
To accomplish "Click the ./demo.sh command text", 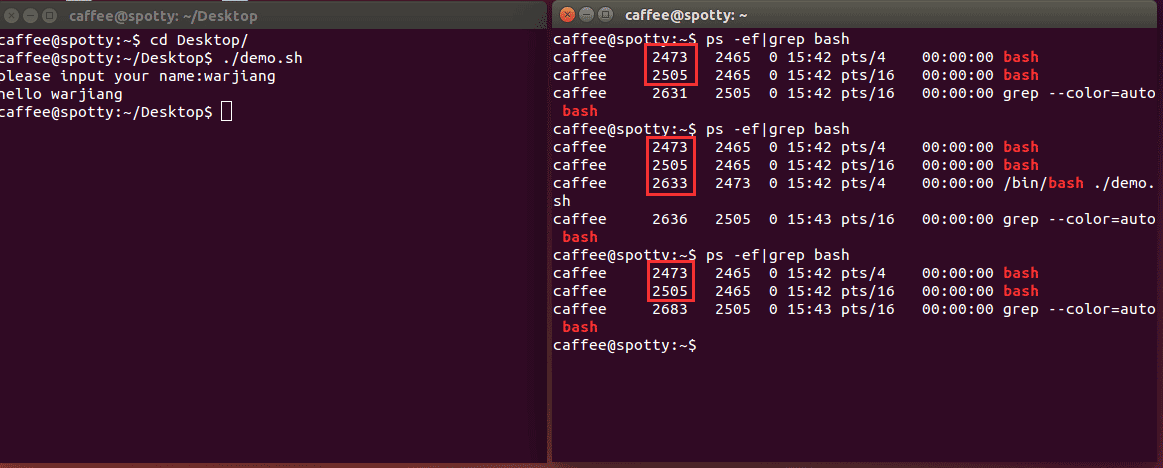I will (262, 57).
